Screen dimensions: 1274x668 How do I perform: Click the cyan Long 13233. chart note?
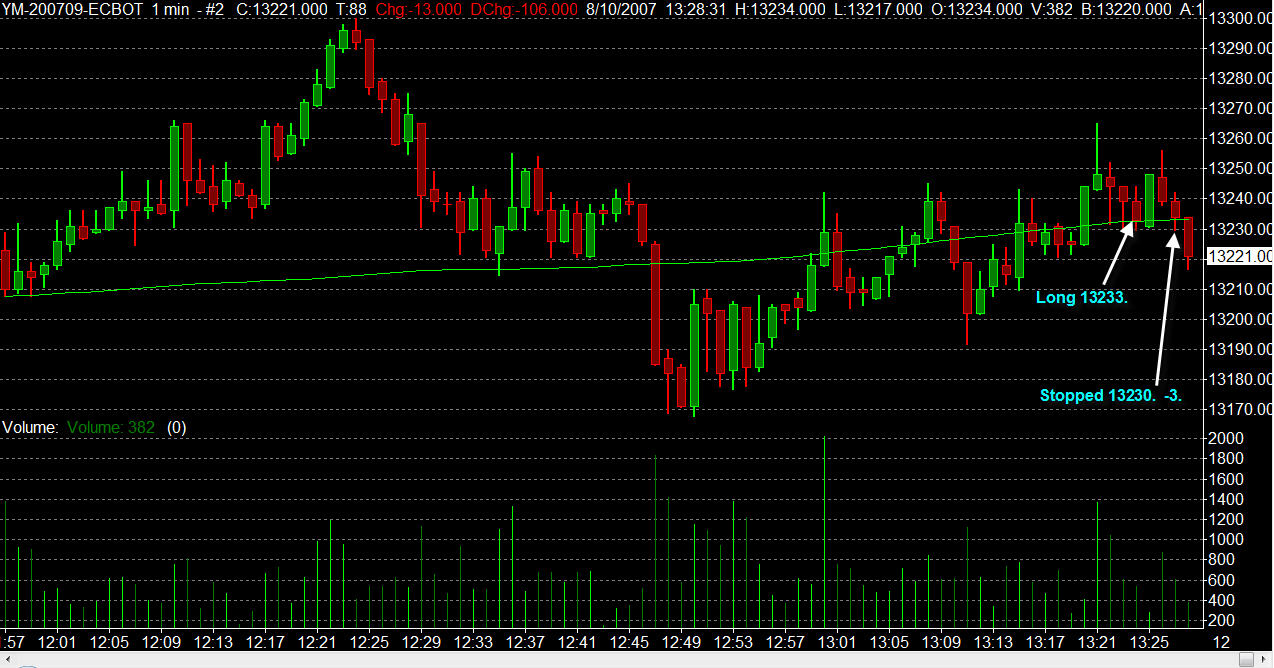(x=1082, y=297)
